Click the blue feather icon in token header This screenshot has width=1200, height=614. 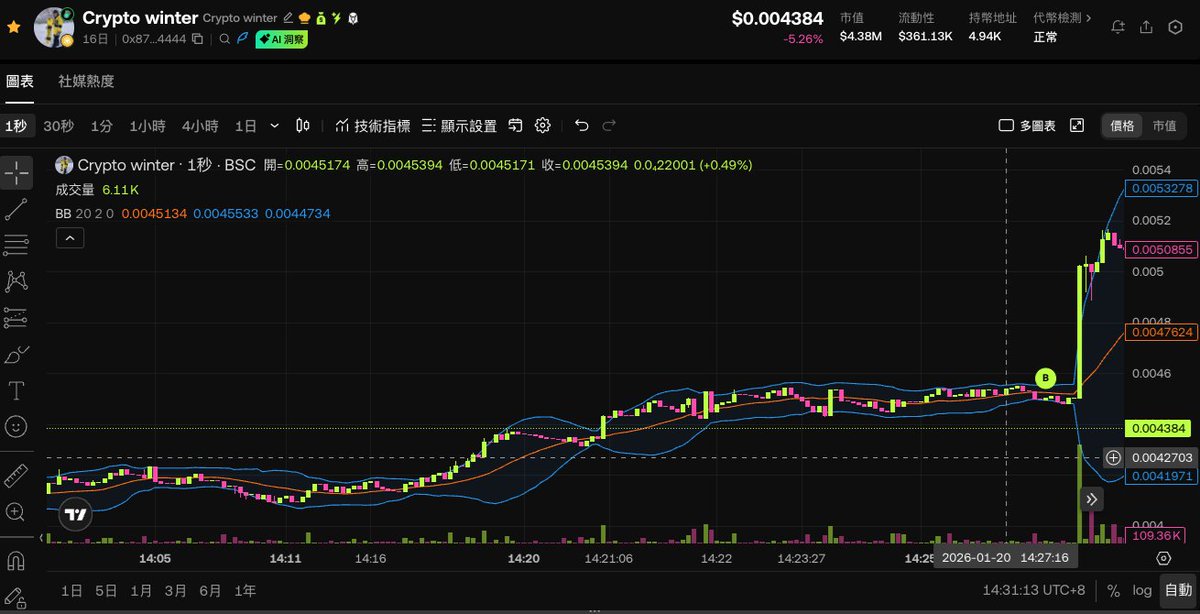242,39
